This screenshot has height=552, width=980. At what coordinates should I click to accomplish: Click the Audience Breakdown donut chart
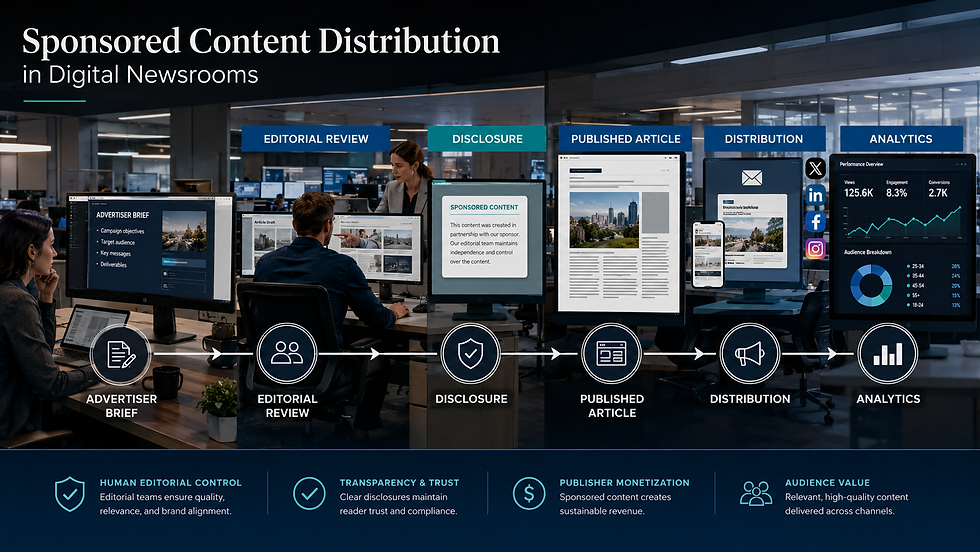click(x=871, y=286)
